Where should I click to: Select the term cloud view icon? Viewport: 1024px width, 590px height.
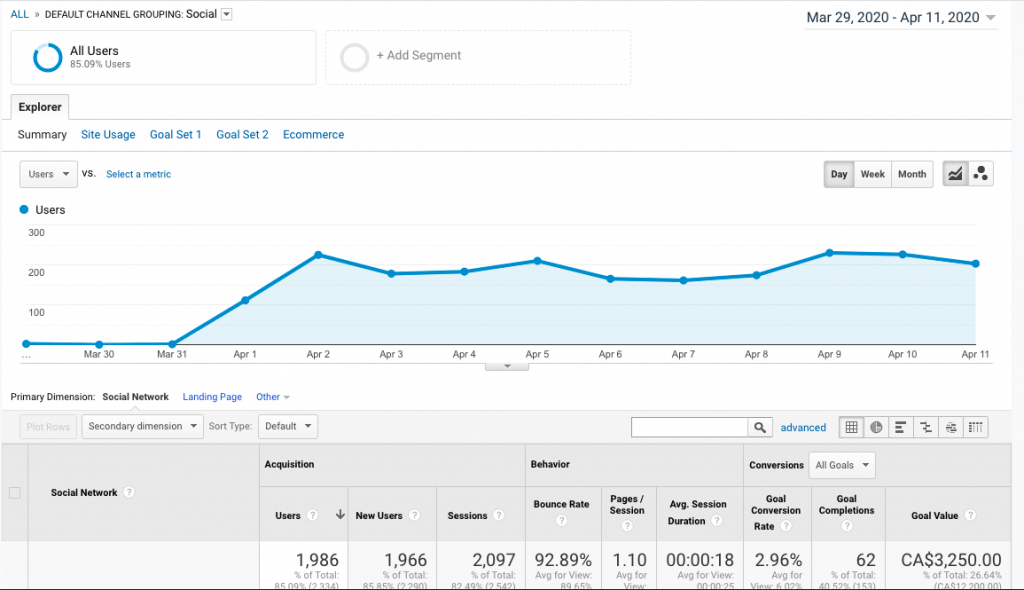pyautogui.click(x=951, y=427)
